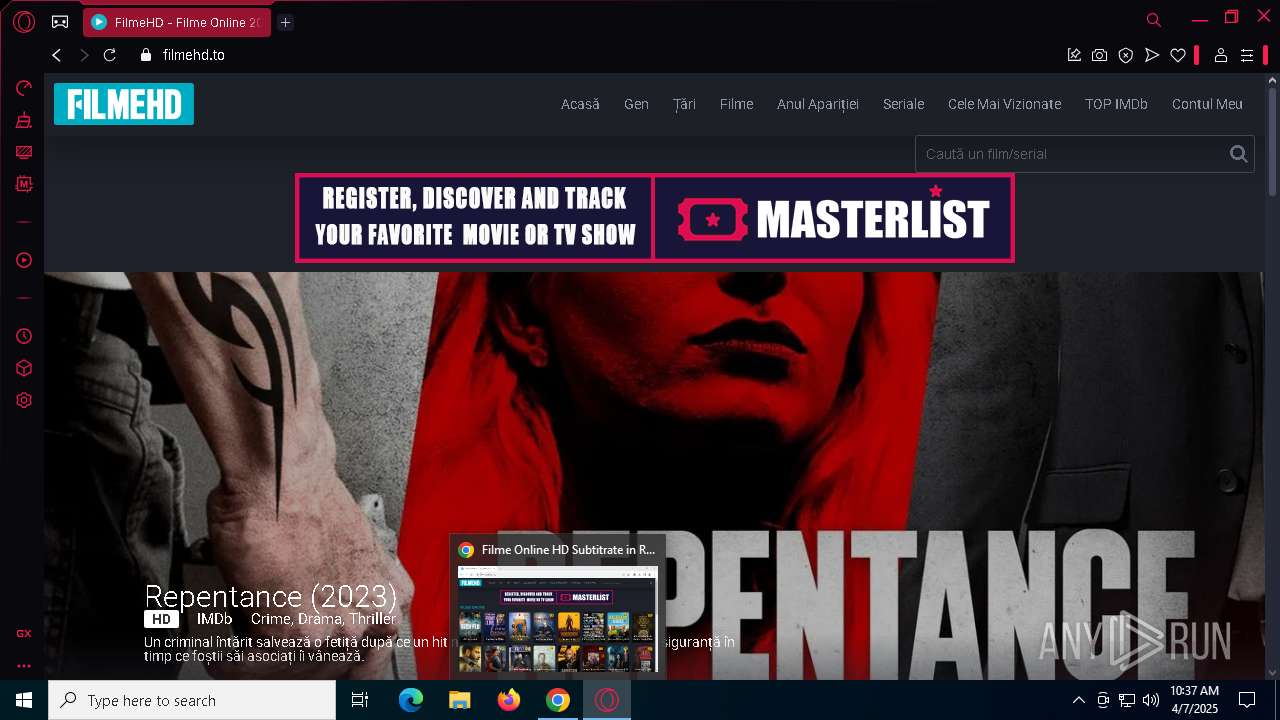Go forward with the forward arrow
Image resolution: width=1280 pixels, height=720 pixels.
84,55
